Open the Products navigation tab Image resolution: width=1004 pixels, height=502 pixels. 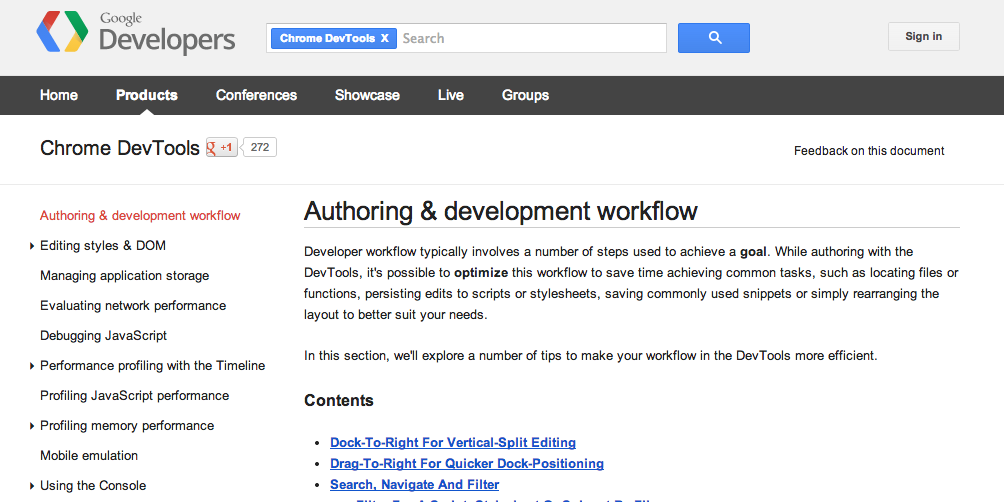click(146, 95)
